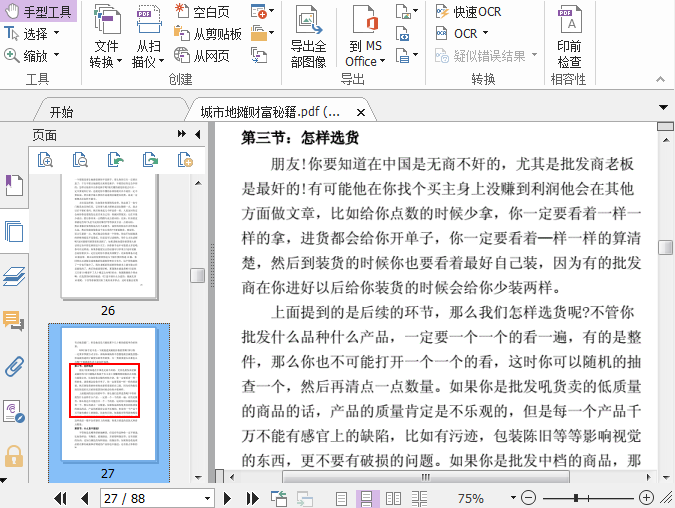Viewport: 675px width, 508px height.
Task: Click the thumbnail panel scroll up arrow
Action: pyautogui.click(x=198, y=183)
